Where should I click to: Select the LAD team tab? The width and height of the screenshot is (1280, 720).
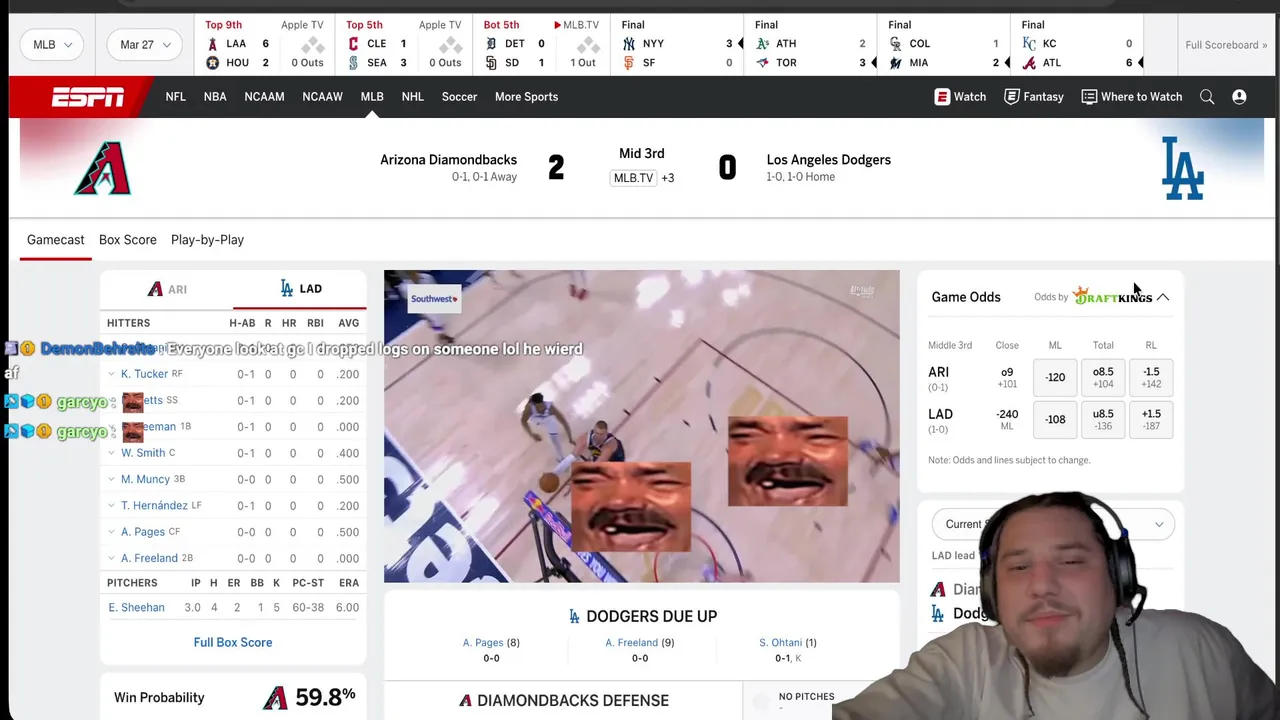[x=300, y=289]
